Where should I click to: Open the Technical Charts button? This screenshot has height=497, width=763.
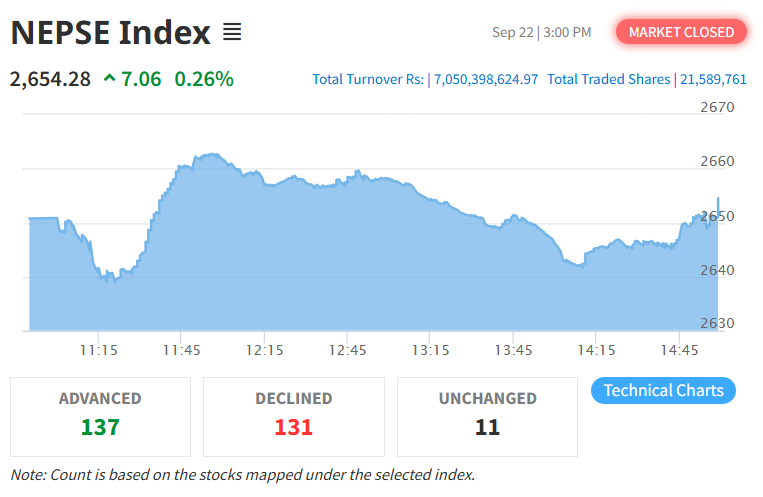[663, 390]
